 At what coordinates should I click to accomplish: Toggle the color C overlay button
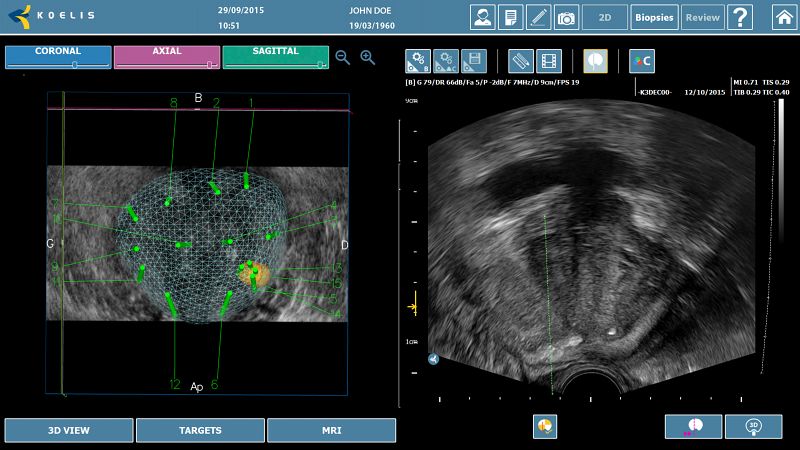(642, 61)
